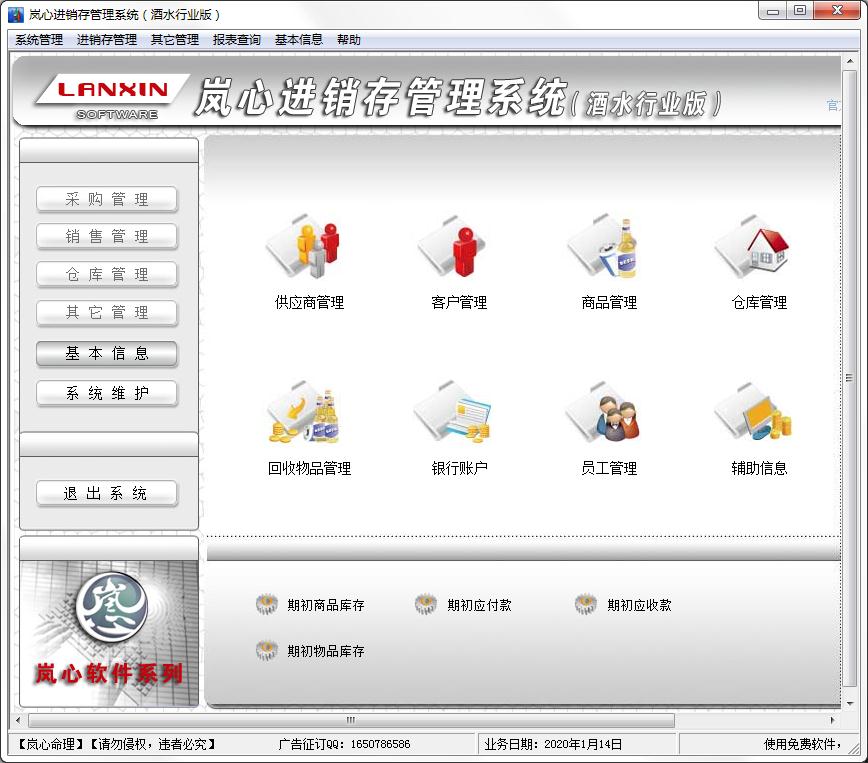868x763 pixels.
Task: Click the gear icon beside 期初应付款
Action: click(426, 604)
